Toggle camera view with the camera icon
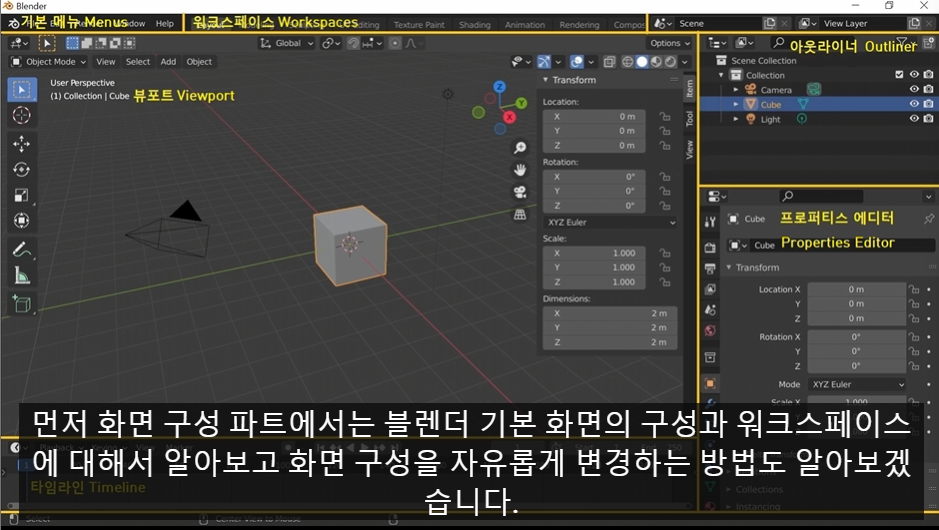 520,192
